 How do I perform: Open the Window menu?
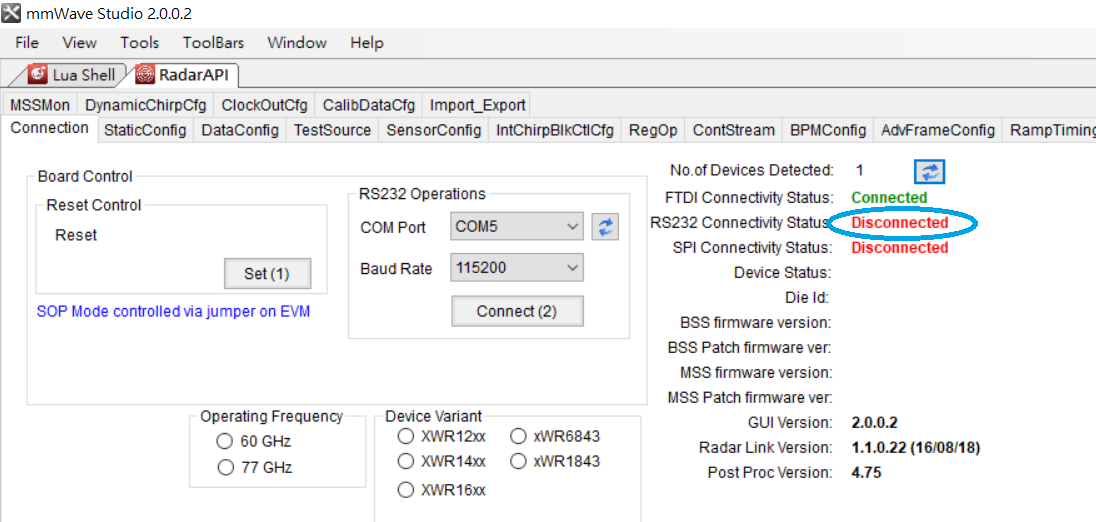tap(296, 43)
